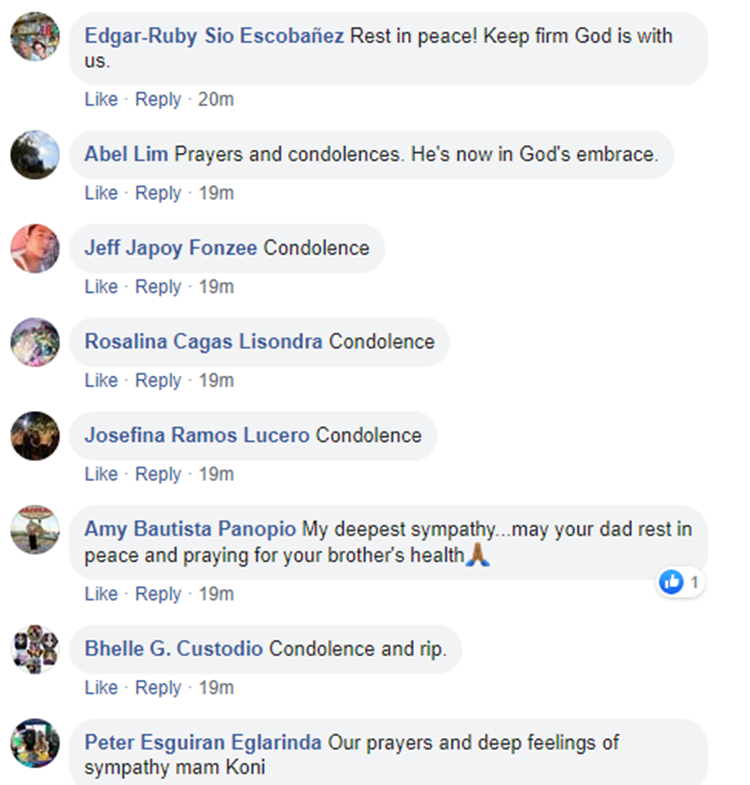Click Peter Esguiran Eglarinda's avatar
Viewport: 750px width, 785px height.
tap(35, 743)
